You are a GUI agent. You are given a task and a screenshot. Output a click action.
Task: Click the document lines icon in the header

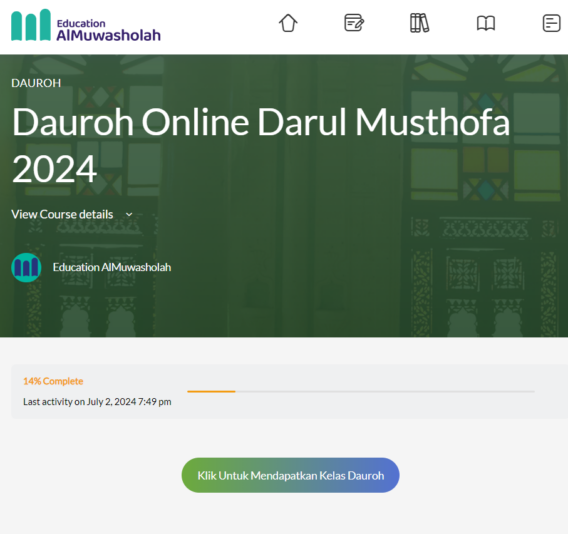551,23
